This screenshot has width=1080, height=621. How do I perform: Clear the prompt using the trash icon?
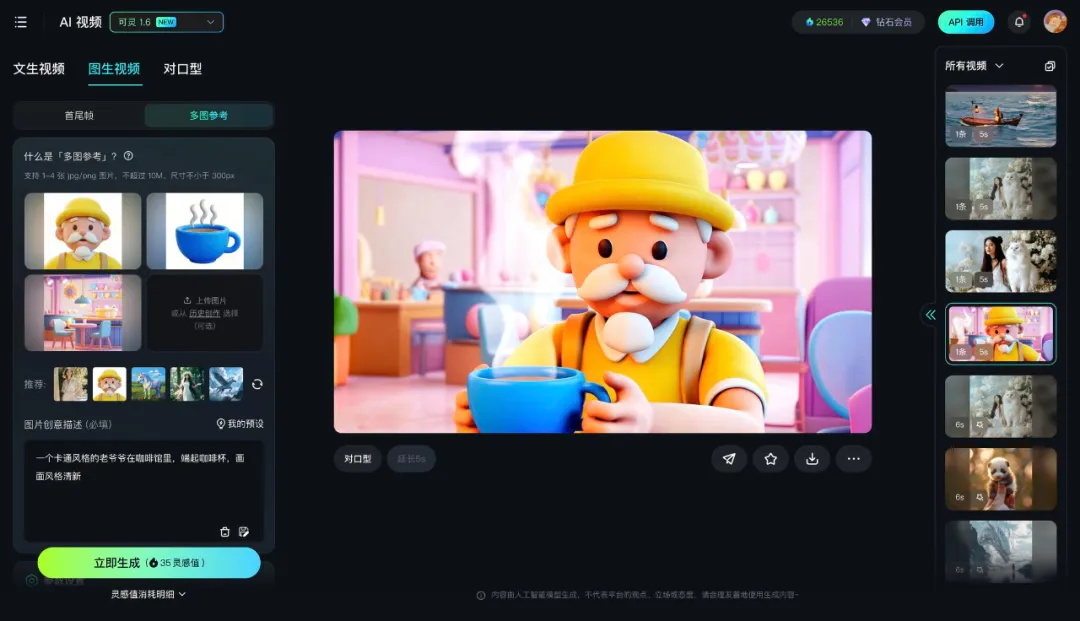[x=225, y=532]
